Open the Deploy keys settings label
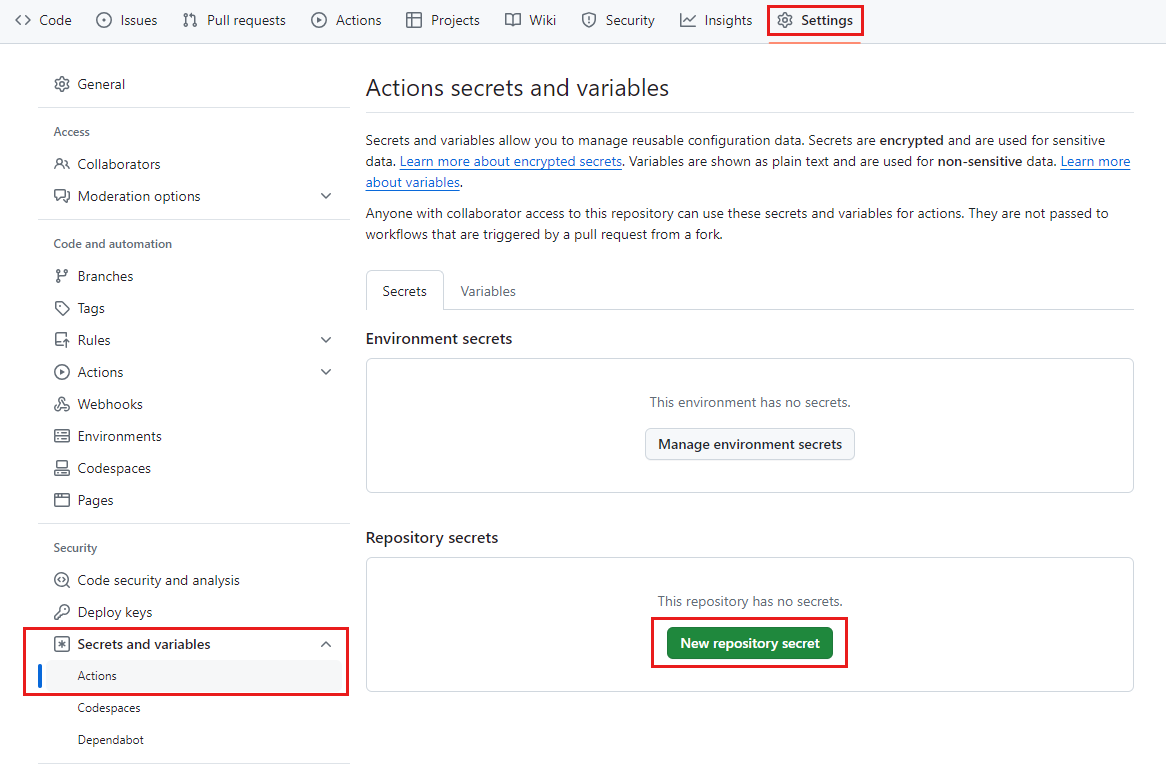 pyautogui.click(x=115, y=612)
